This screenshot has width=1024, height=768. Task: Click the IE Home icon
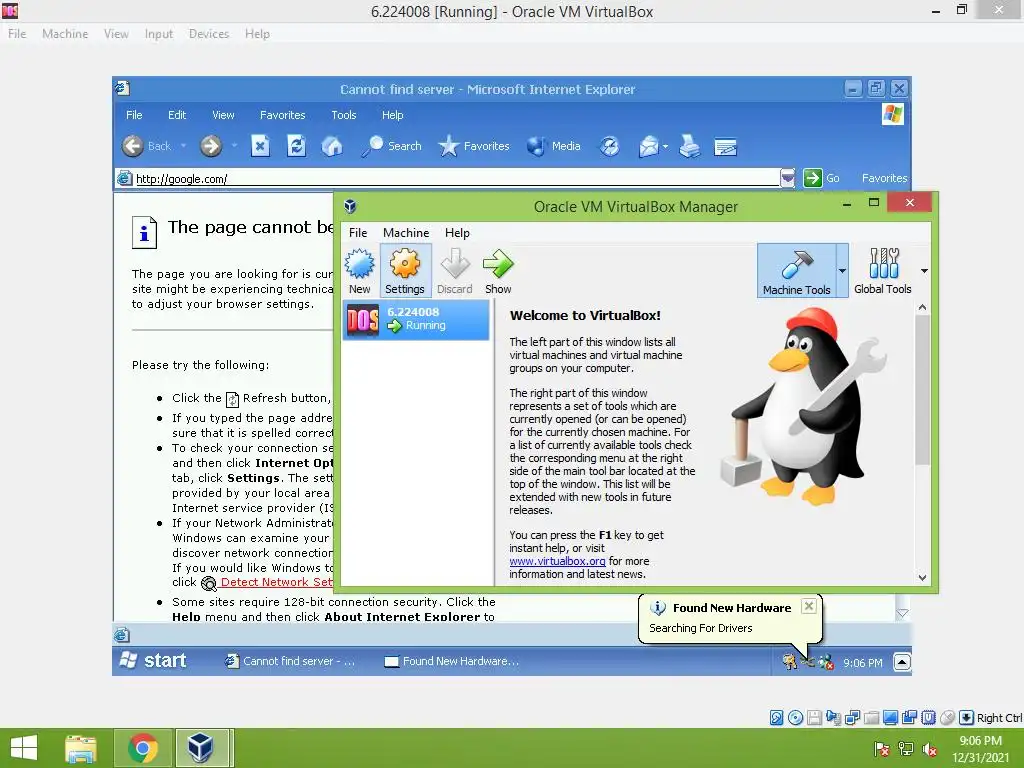(x=332, y=146)
